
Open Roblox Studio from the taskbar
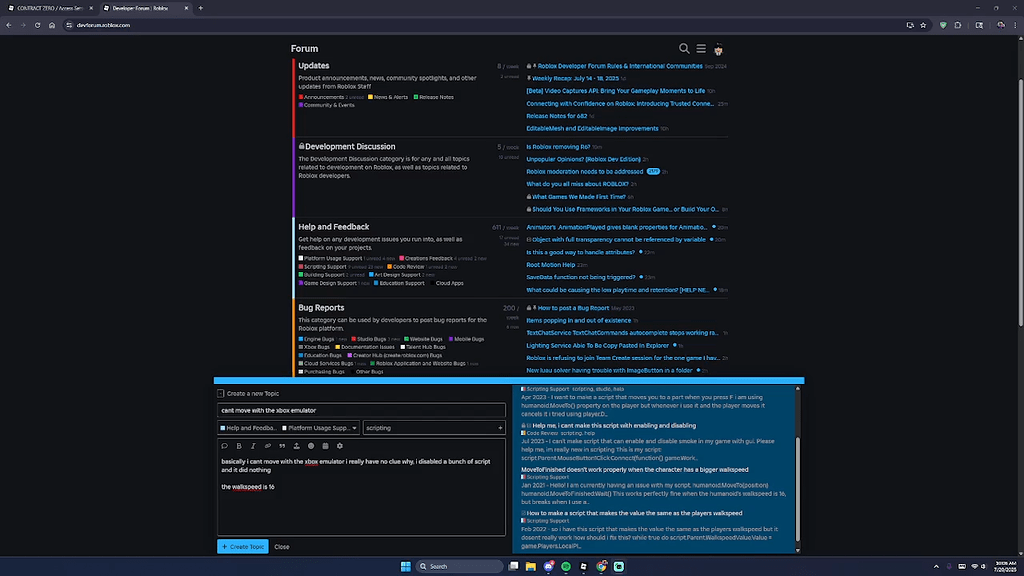584,566
